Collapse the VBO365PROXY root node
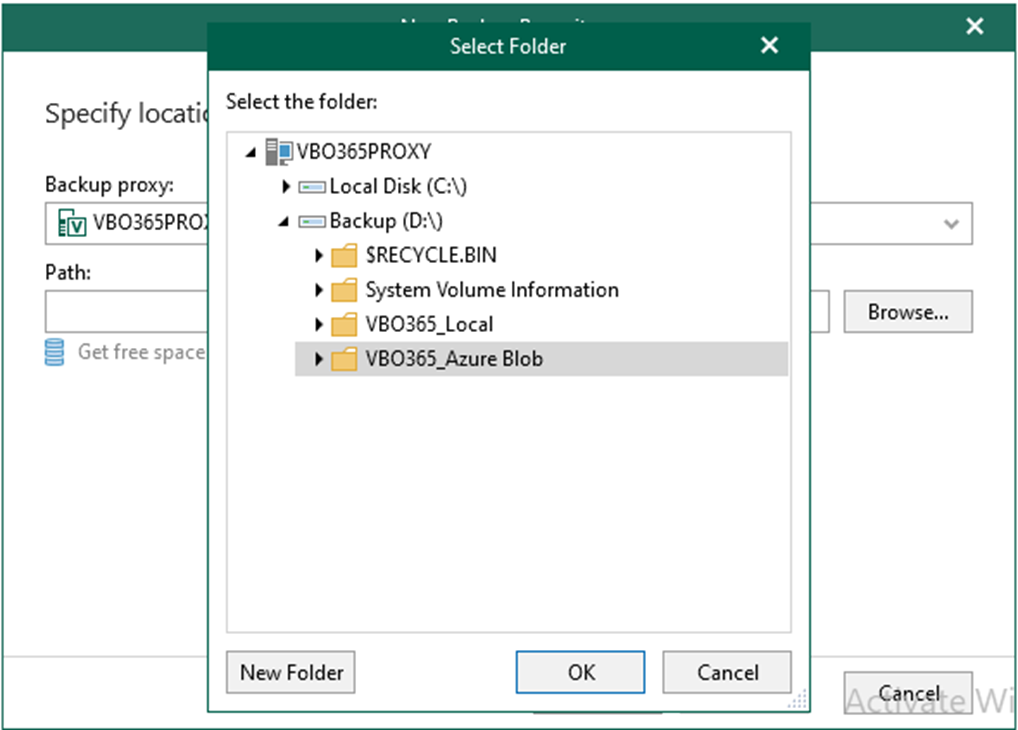This screenshot has height=730, width=1018. (x=251, y=153)
